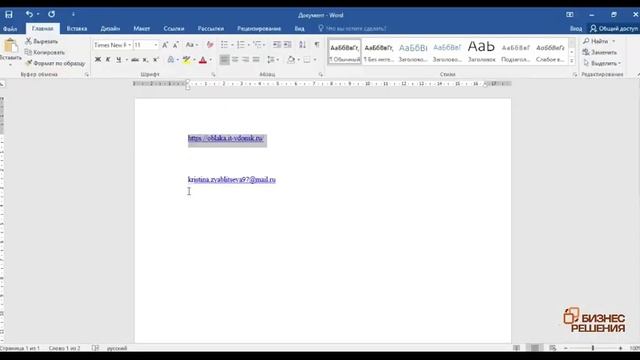Undo the last action
640x360 pixels.
[29, 14]
